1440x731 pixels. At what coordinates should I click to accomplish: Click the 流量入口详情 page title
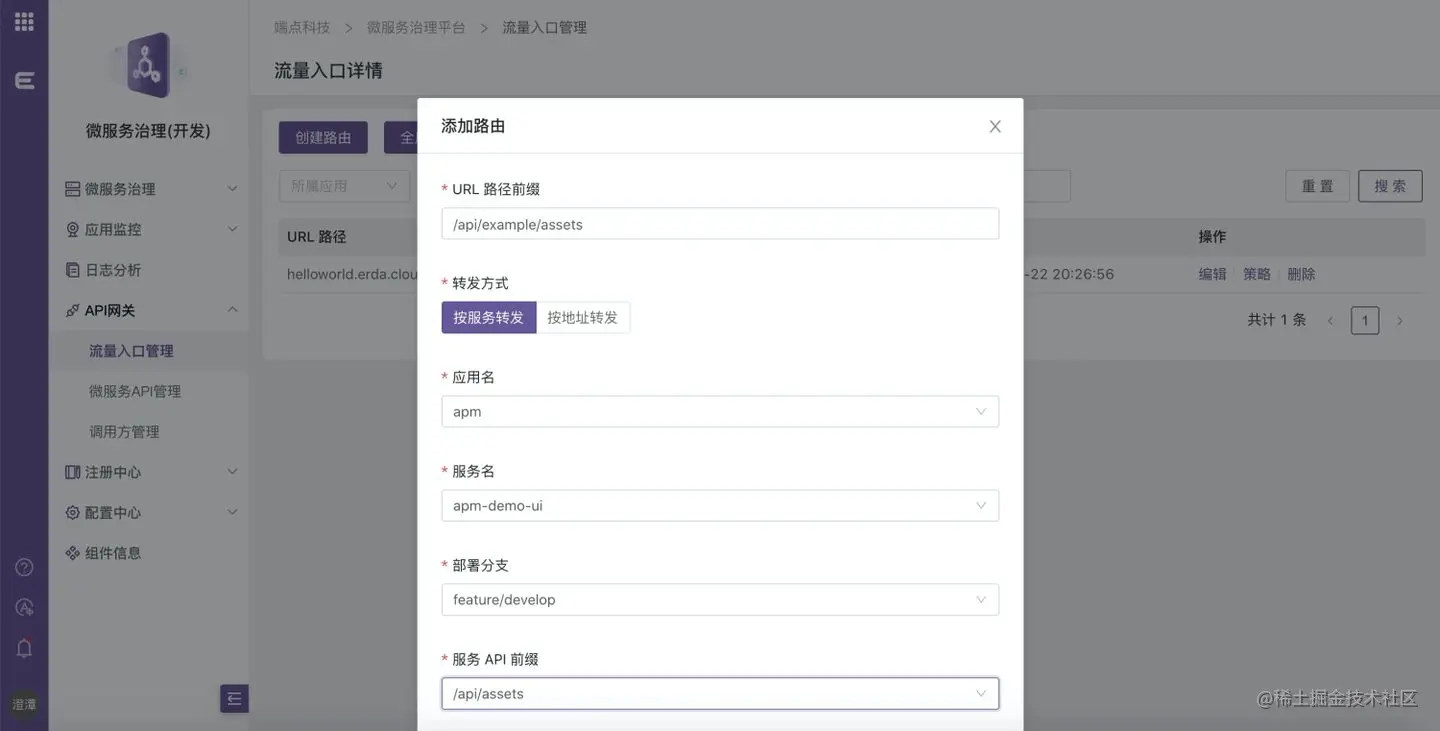tap(328, 71)
